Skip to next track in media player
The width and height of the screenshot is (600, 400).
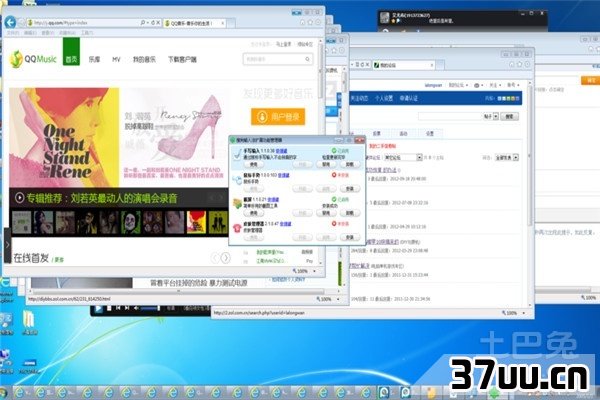coord(127,308)
